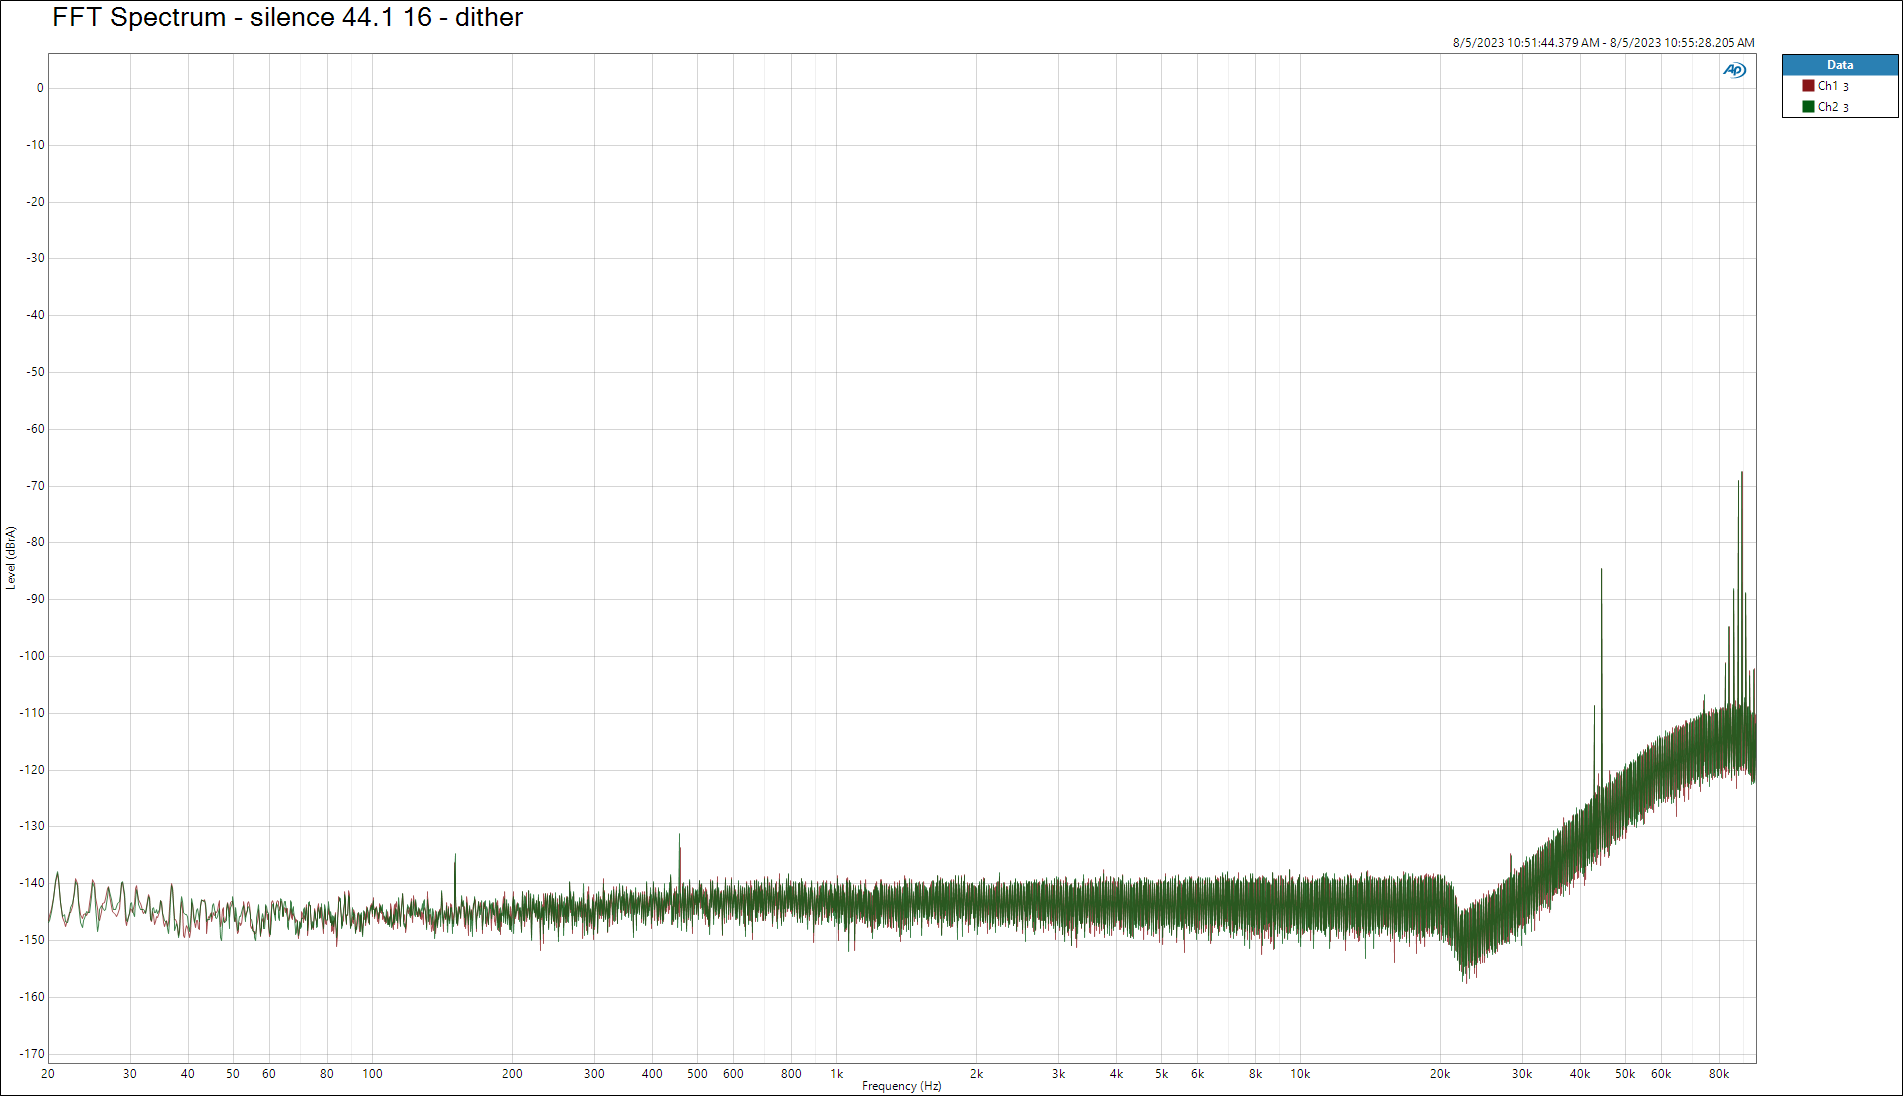Click the Ch1 dark red color swatch
This screenshot has width=1903, height=1096.
point(1808,86)
